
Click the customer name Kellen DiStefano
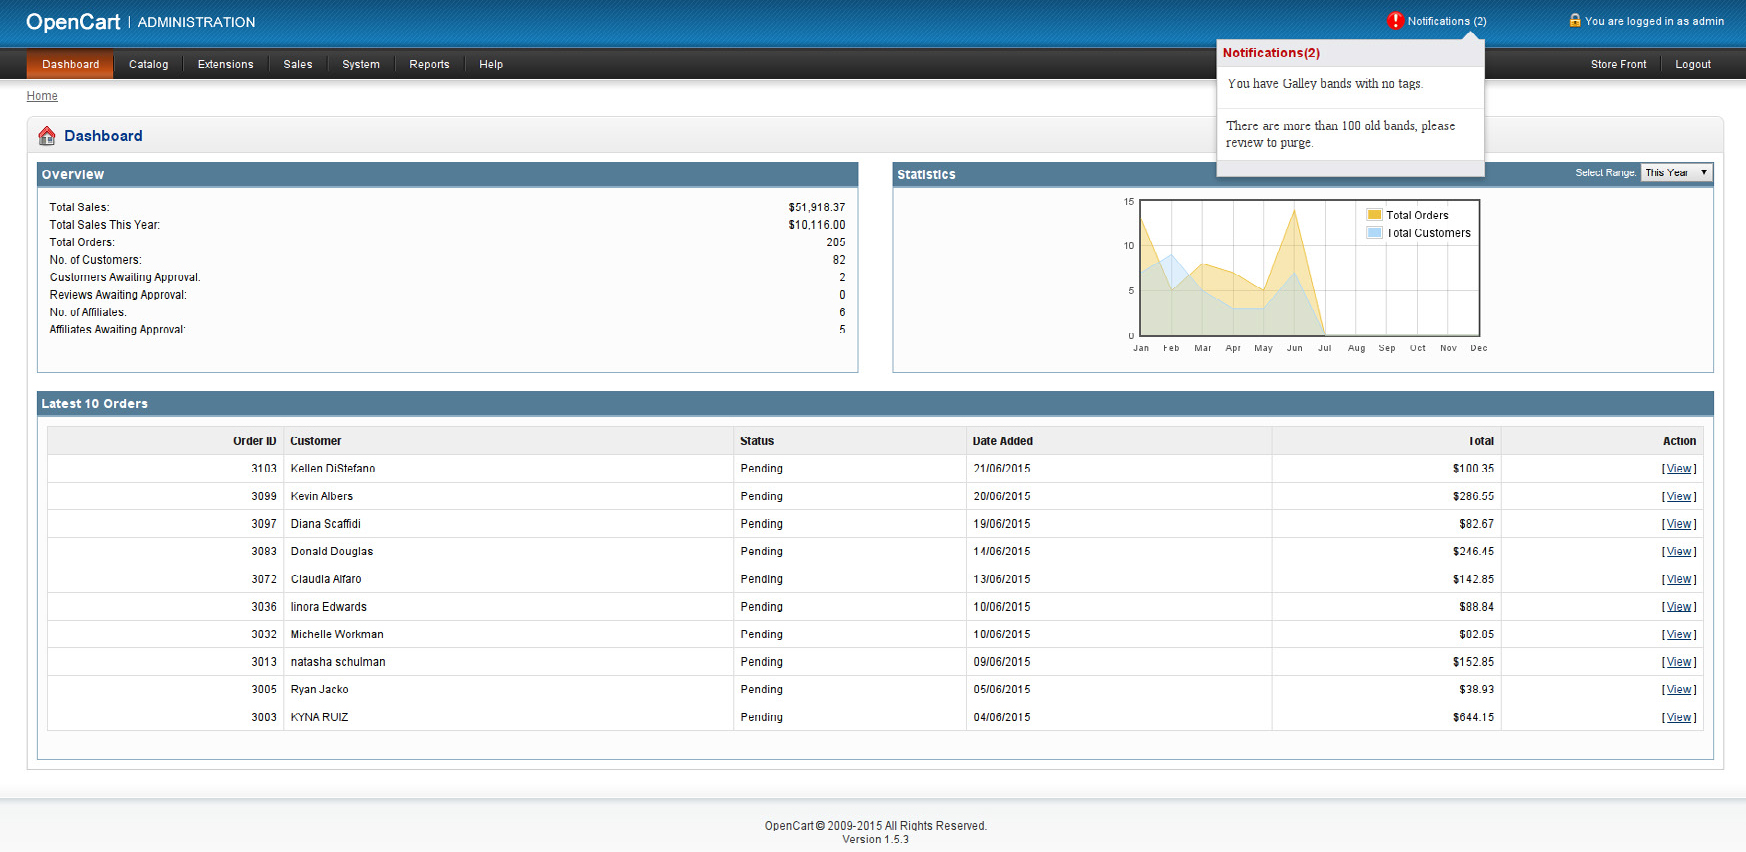coord(333,469)
